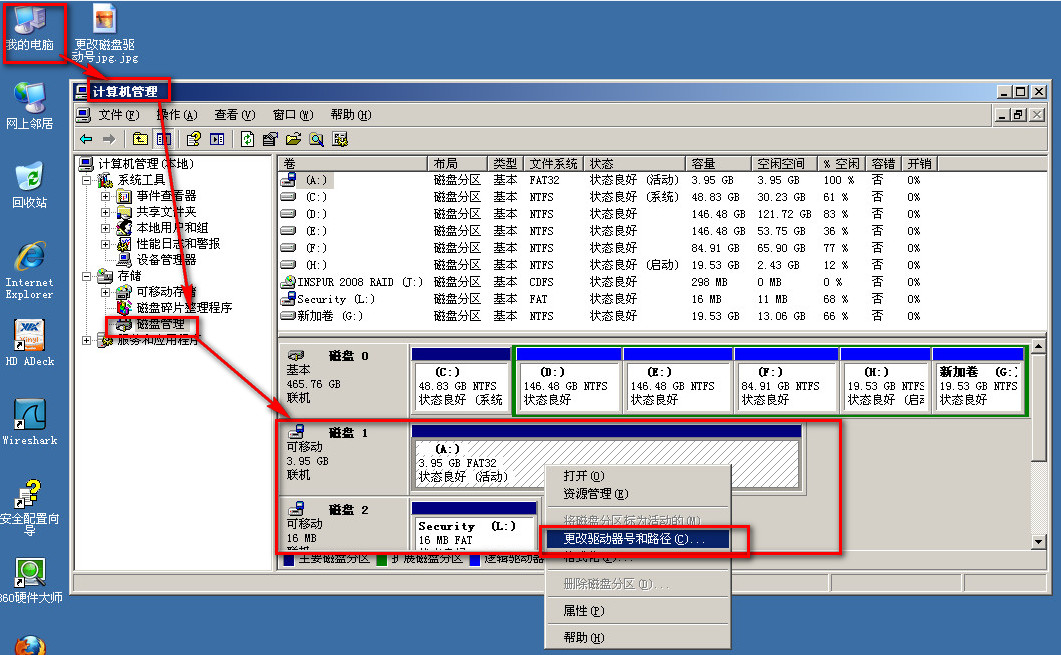
Task: Open the 文件(F) menu
Action: 118,115
